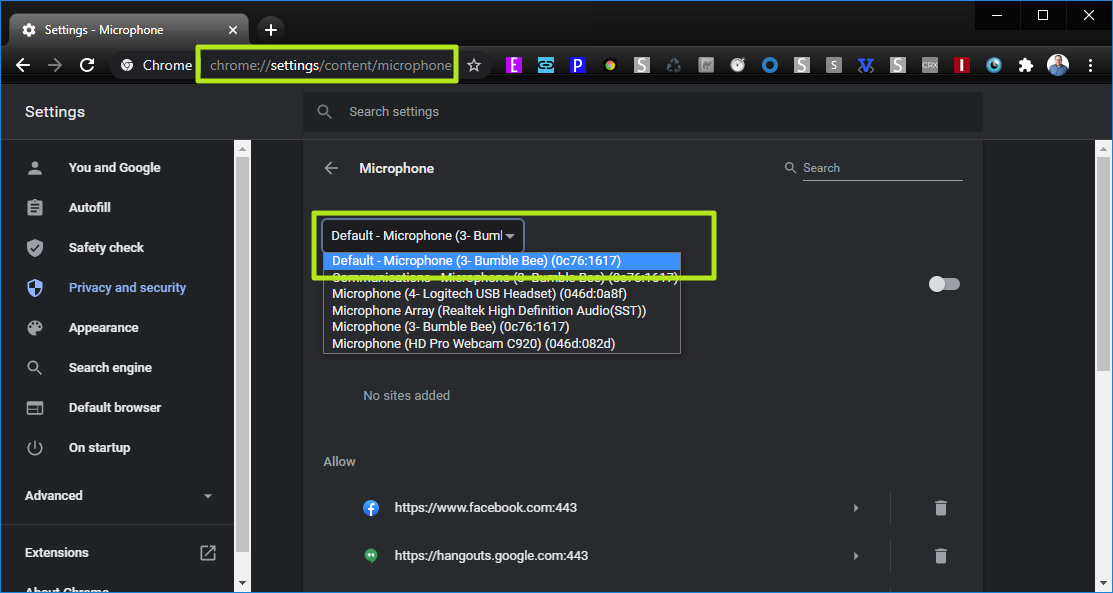Click the Settings heading
1113x593 pixels.
(55, 111)
